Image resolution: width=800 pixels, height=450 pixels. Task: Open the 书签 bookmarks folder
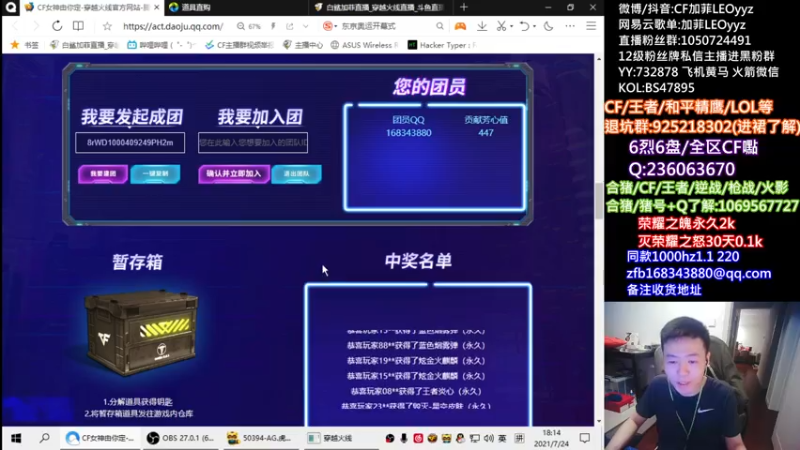pyautogui.click(x=24, y=45)
